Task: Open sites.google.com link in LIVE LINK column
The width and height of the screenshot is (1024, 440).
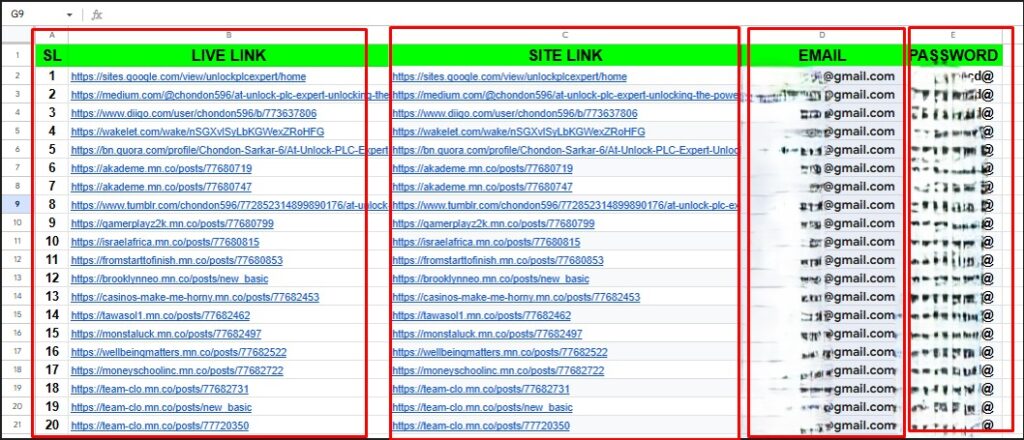Action: [188, 76]
